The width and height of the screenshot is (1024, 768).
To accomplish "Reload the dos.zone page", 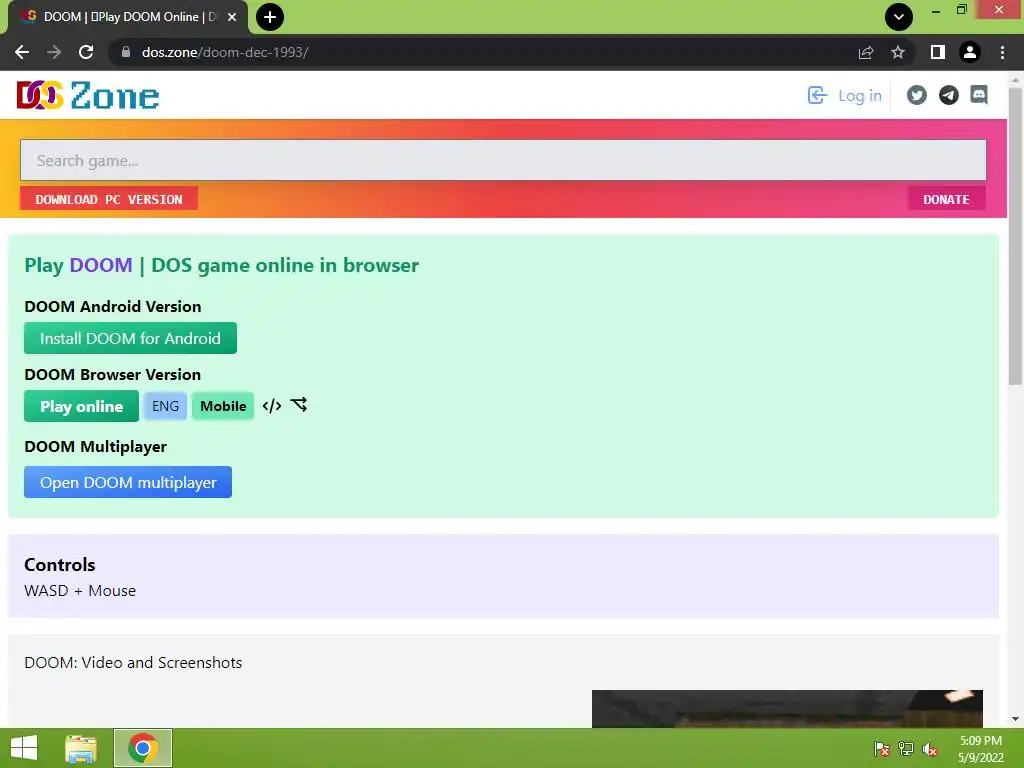I will pyautogui.click(x=86, y=52).
